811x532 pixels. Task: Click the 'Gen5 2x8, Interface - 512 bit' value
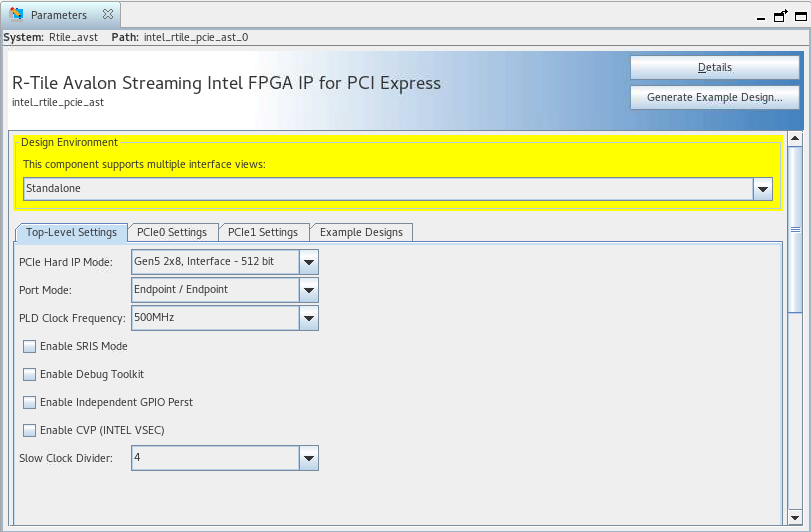pos(204,262)
